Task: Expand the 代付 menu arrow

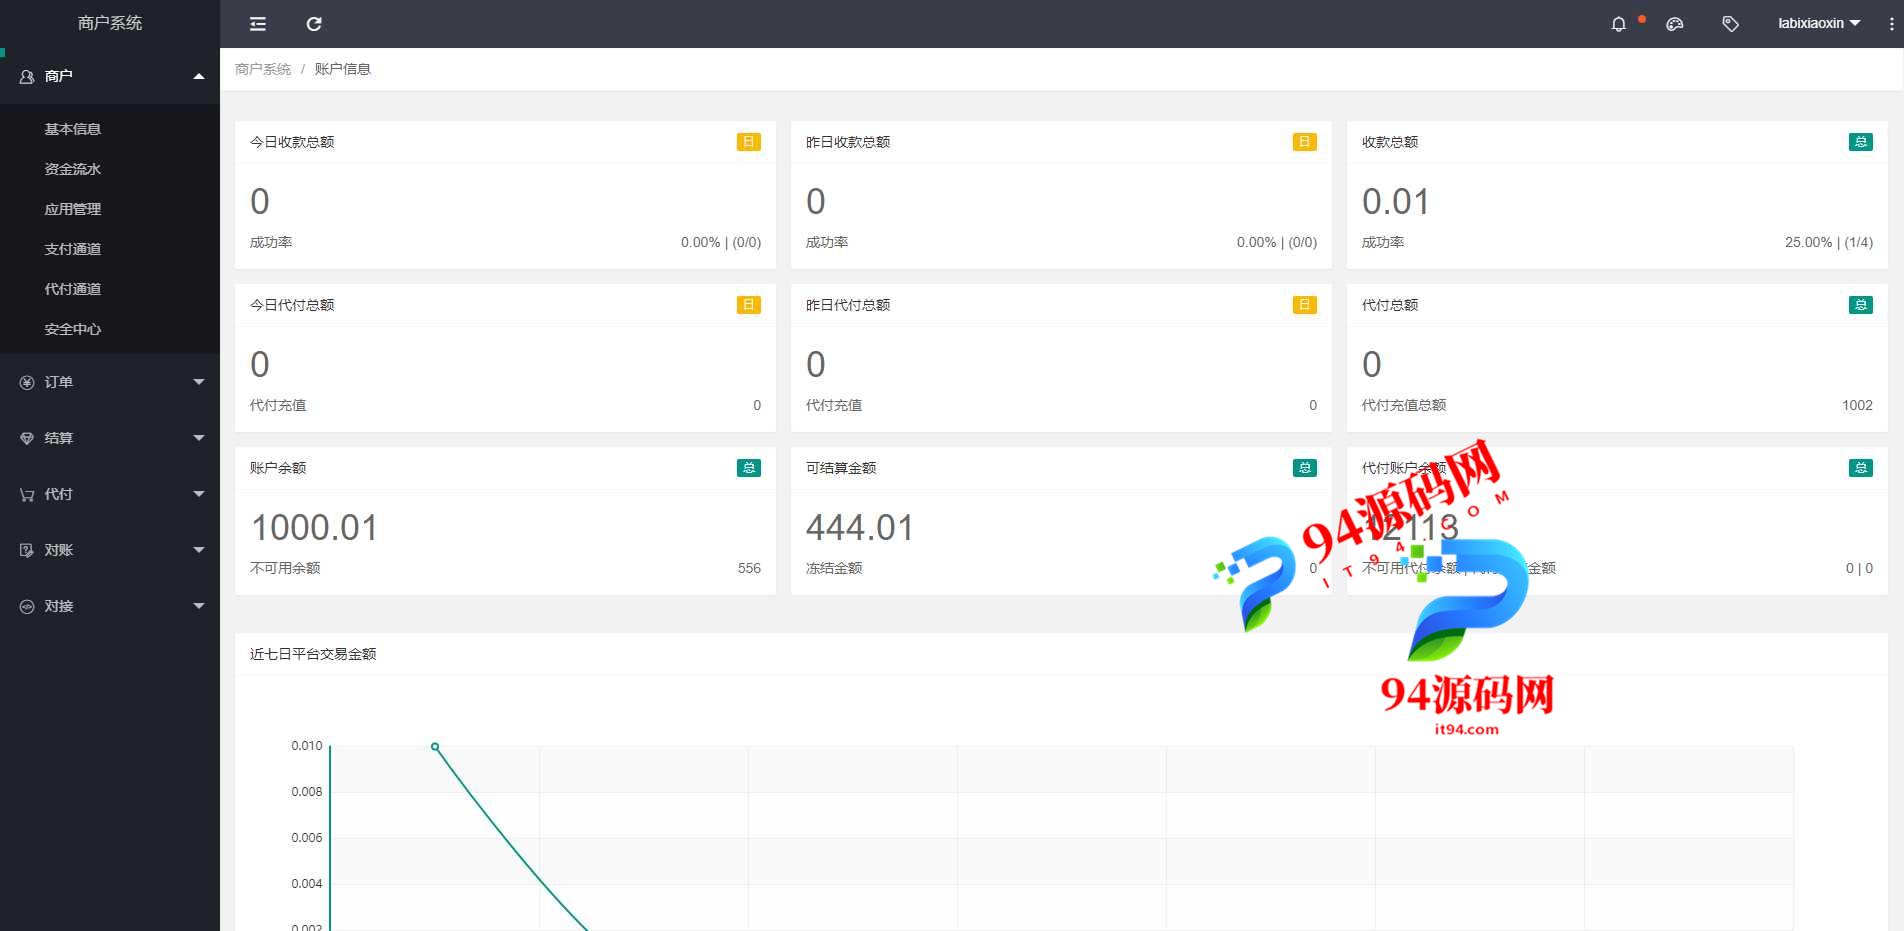Action: [x=199, y=494]
